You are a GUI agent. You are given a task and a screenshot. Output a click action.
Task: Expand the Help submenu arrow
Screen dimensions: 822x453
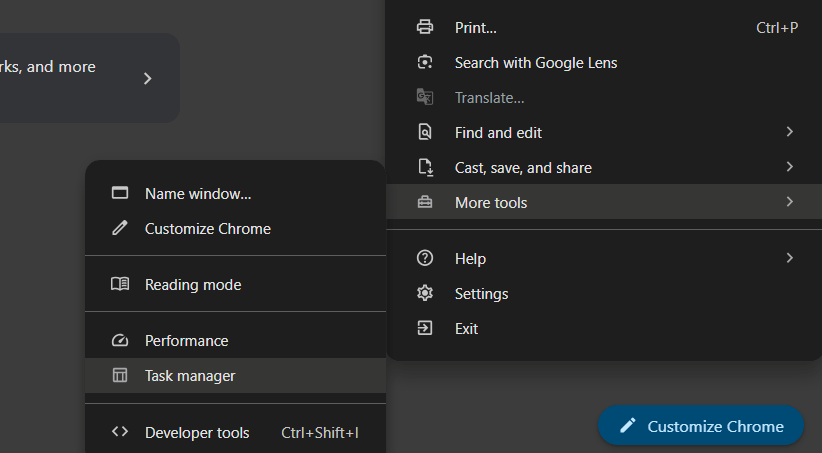tap(789, 258)
